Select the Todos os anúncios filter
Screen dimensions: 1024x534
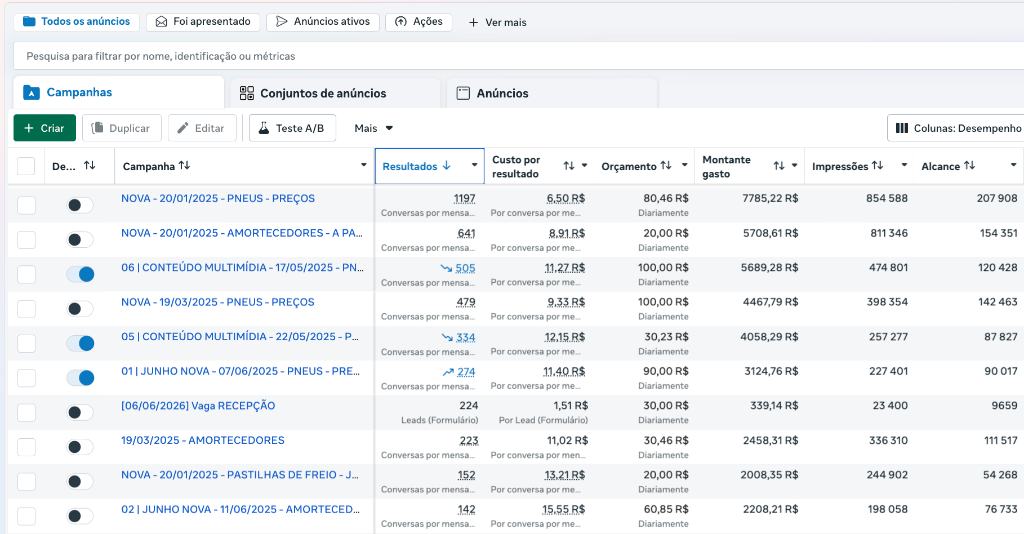[76, 22]
